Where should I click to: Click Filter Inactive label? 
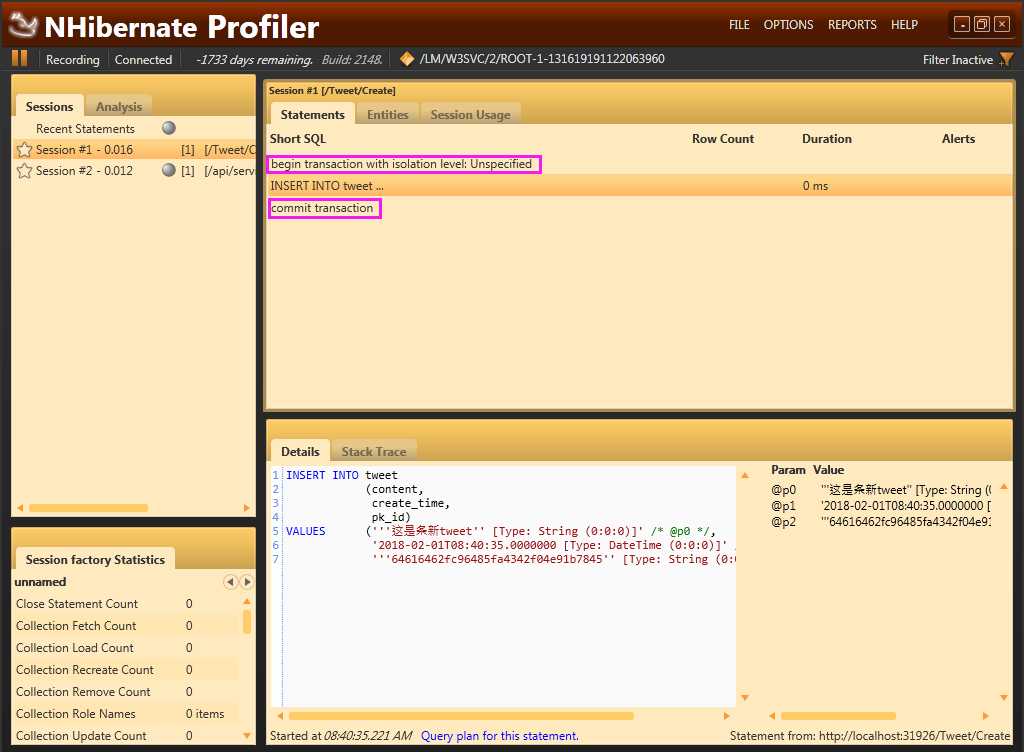click(x=957, y=59)
